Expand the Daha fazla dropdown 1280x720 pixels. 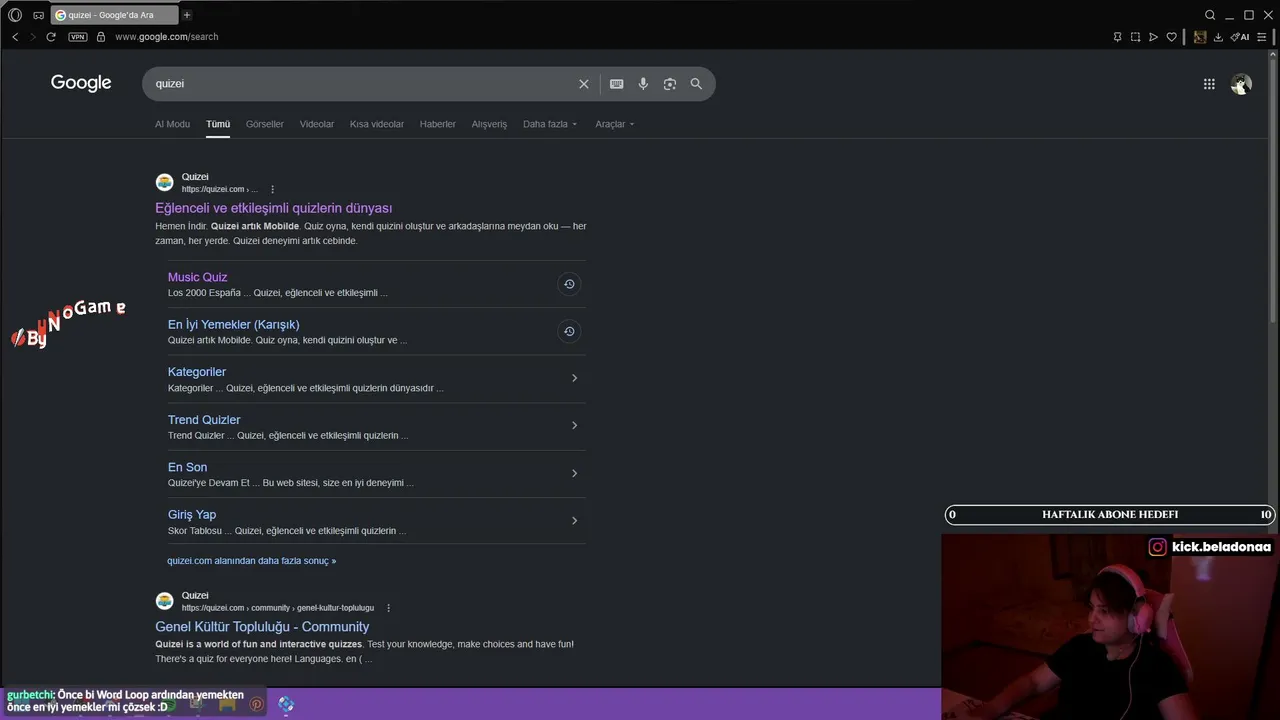tap(550, 124)
